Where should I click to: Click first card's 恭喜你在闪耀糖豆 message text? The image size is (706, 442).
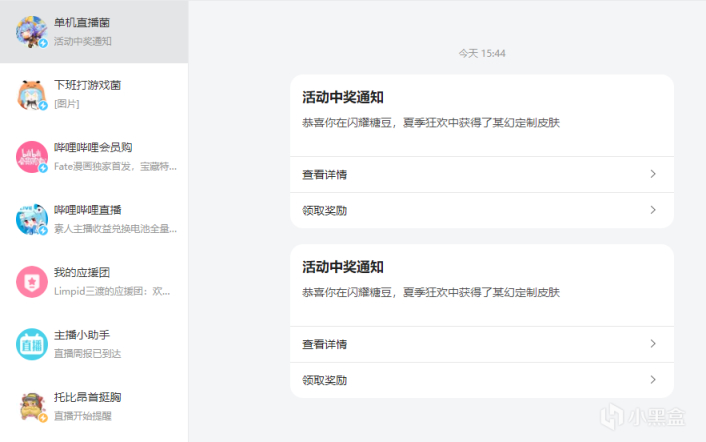click(x=431, y=123)
